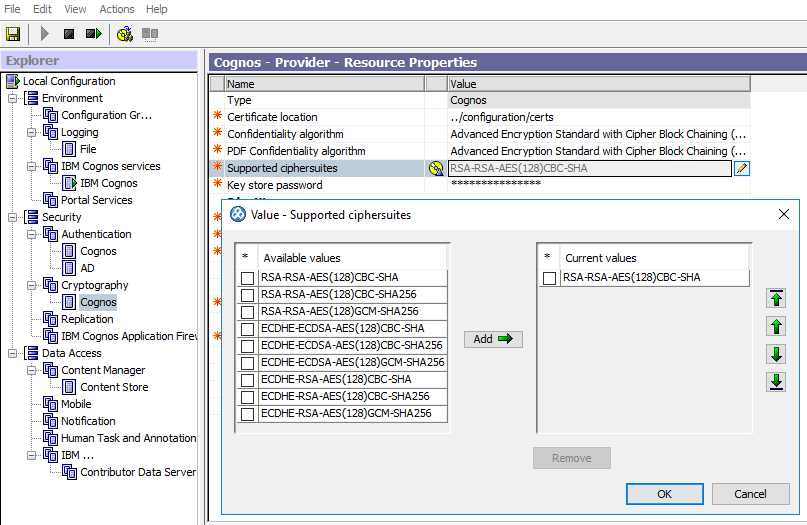Collapse the IBM ... tree node
Screen dimensions: 807x525
tap(31, 455)
